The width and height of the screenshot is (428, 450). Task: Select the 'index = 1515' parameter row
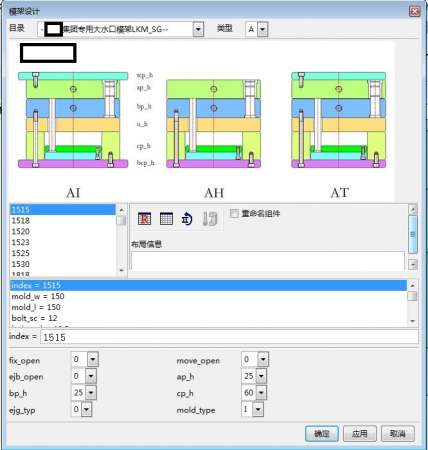[208, 285]
